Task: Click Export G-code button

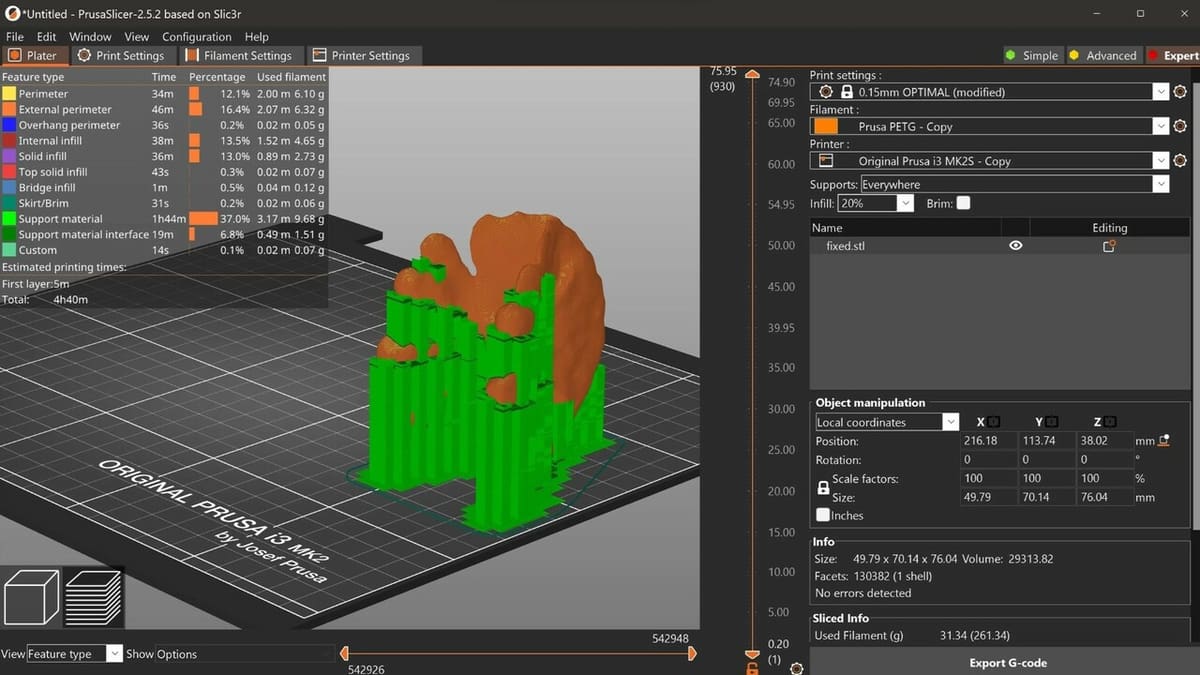Action: tap(1008, 663)
